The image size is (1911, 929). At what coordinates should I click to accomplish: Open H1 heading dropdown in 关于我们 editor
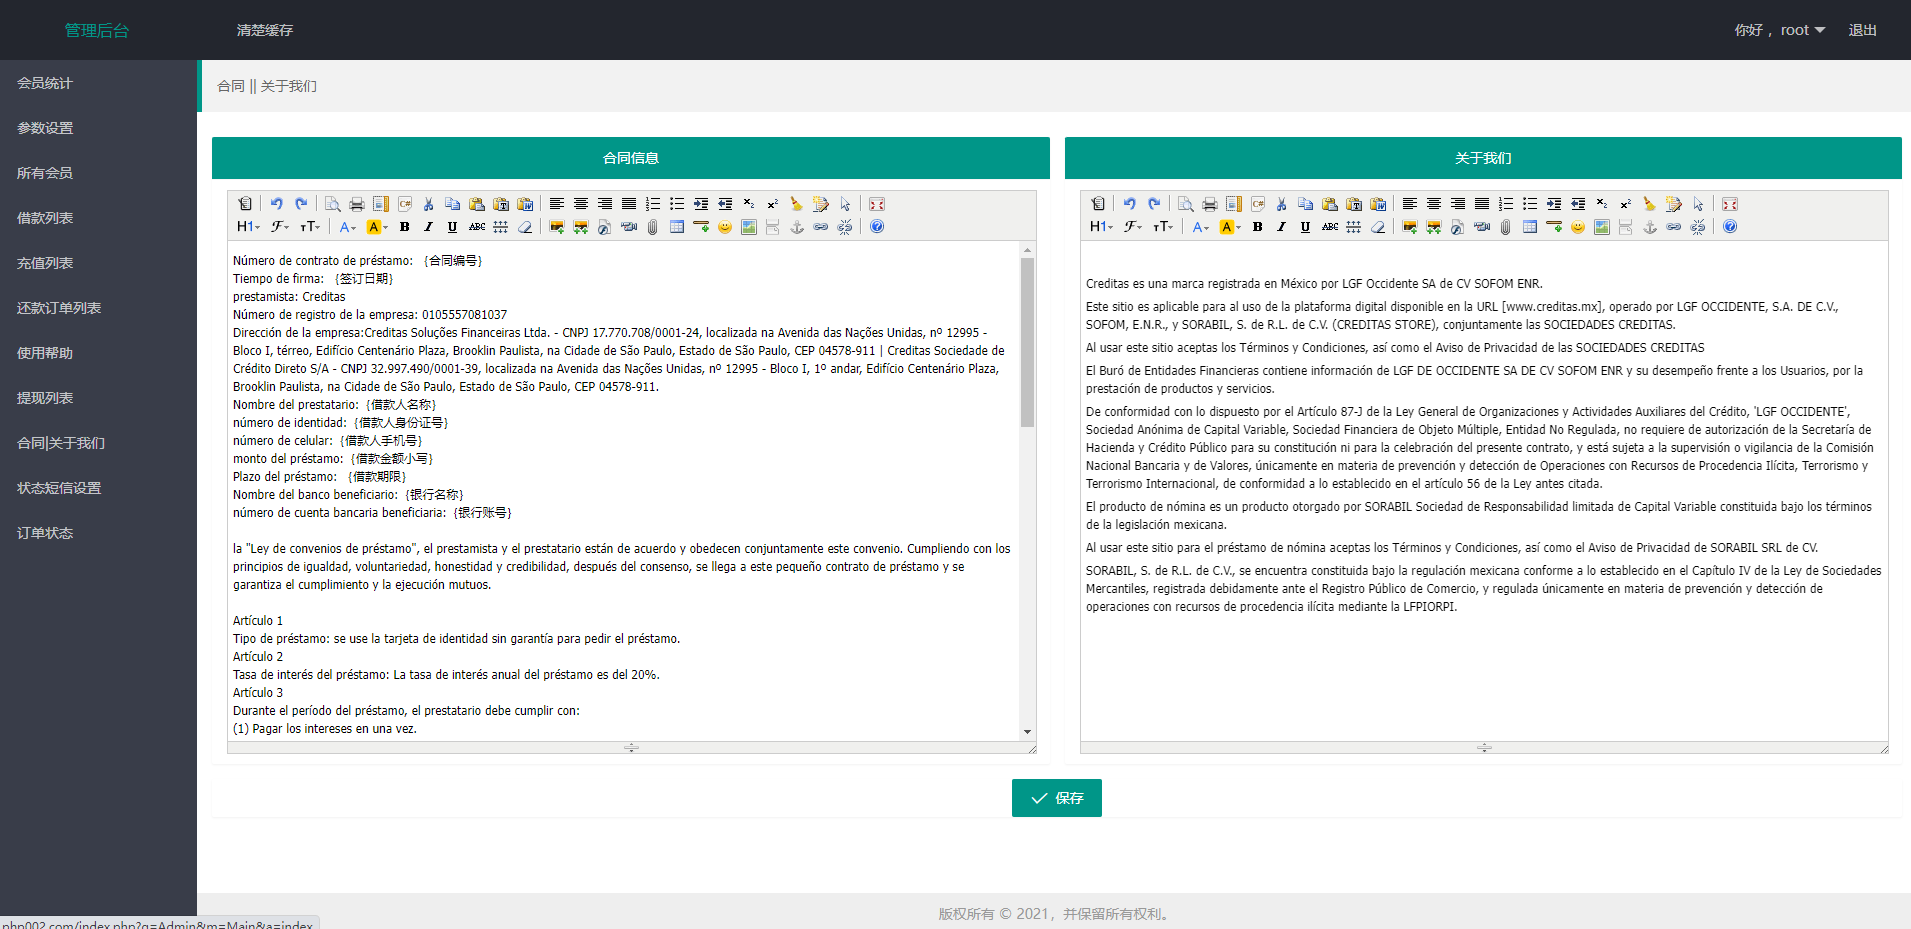[x=1101, y=227]
